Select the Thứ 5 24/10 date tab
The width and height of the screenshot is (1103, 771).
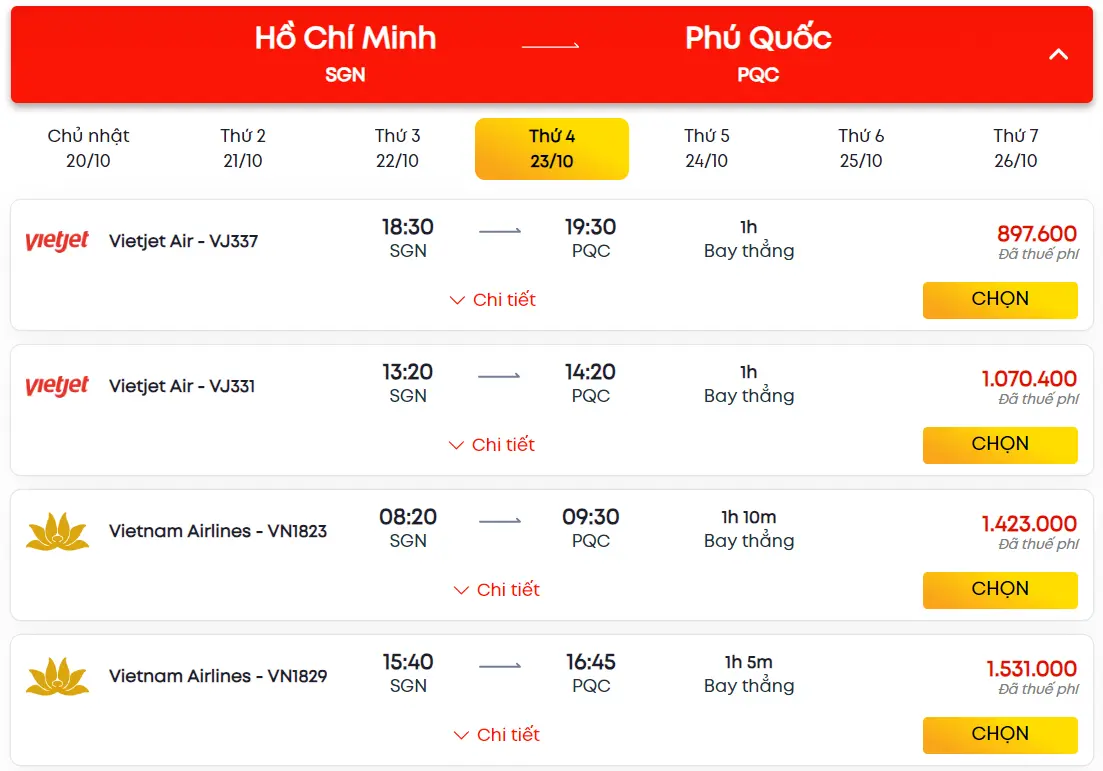pos(706,148)
